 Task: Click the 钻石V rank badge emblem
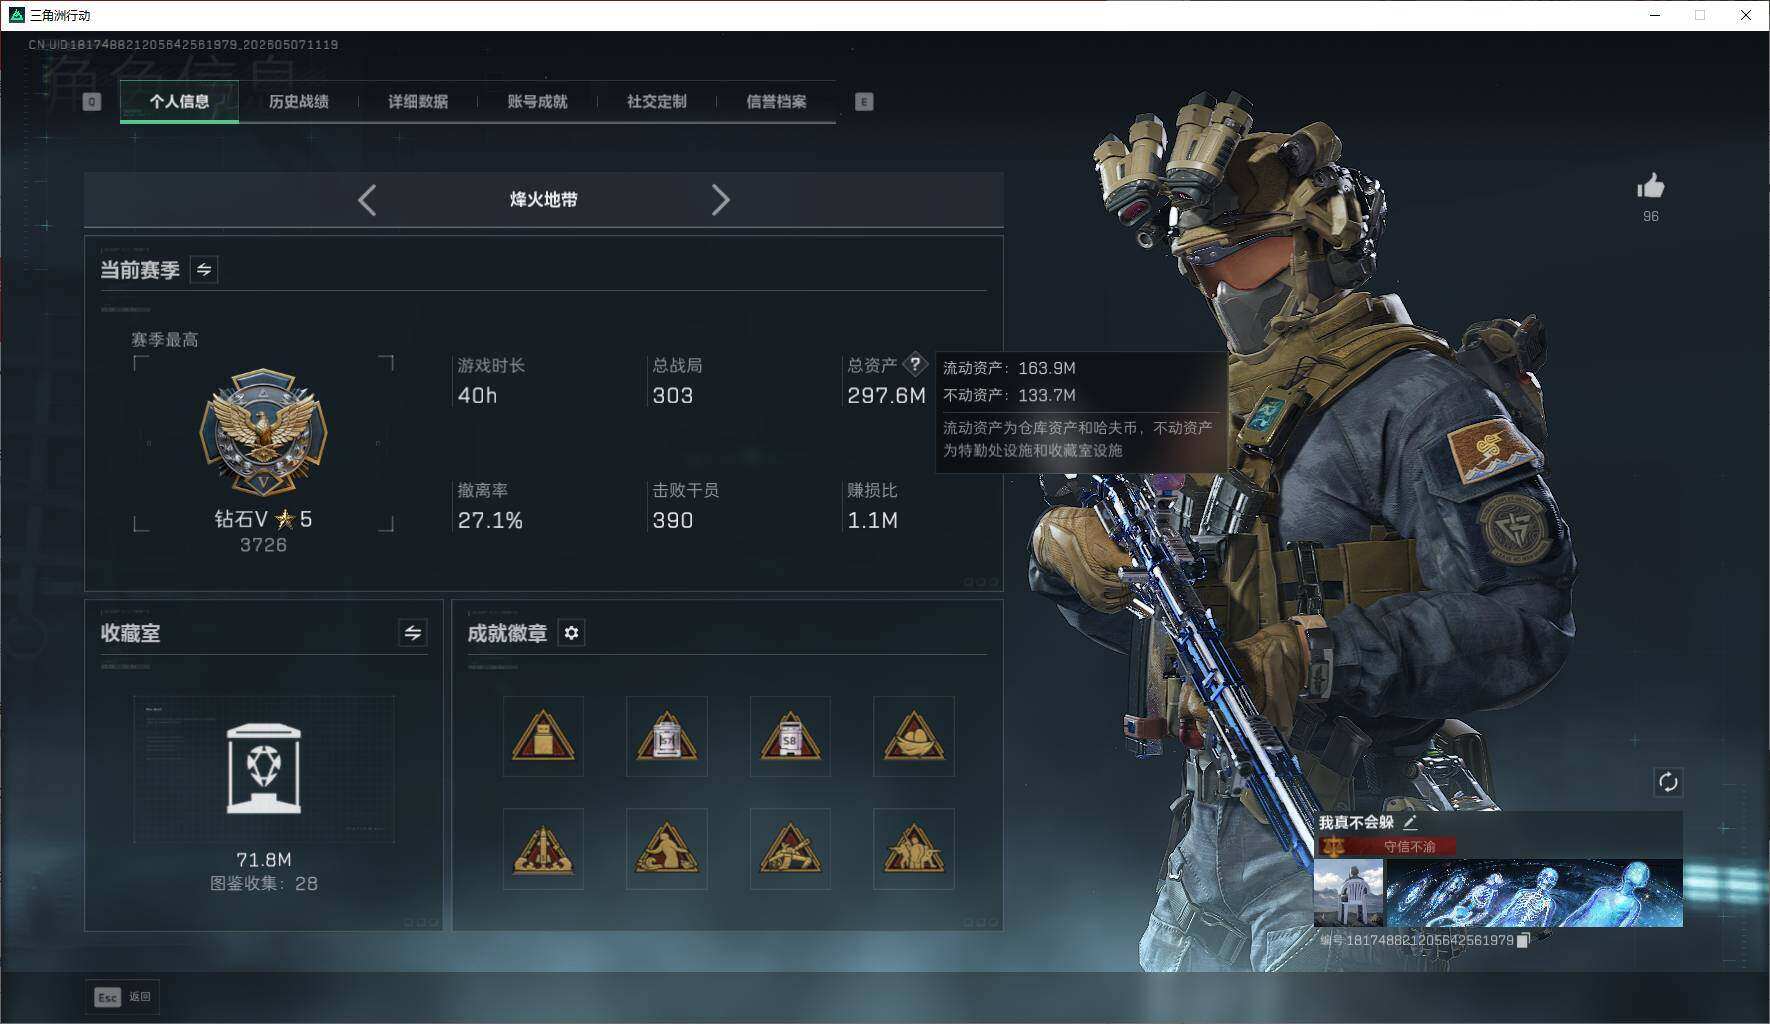pos(264,432)
